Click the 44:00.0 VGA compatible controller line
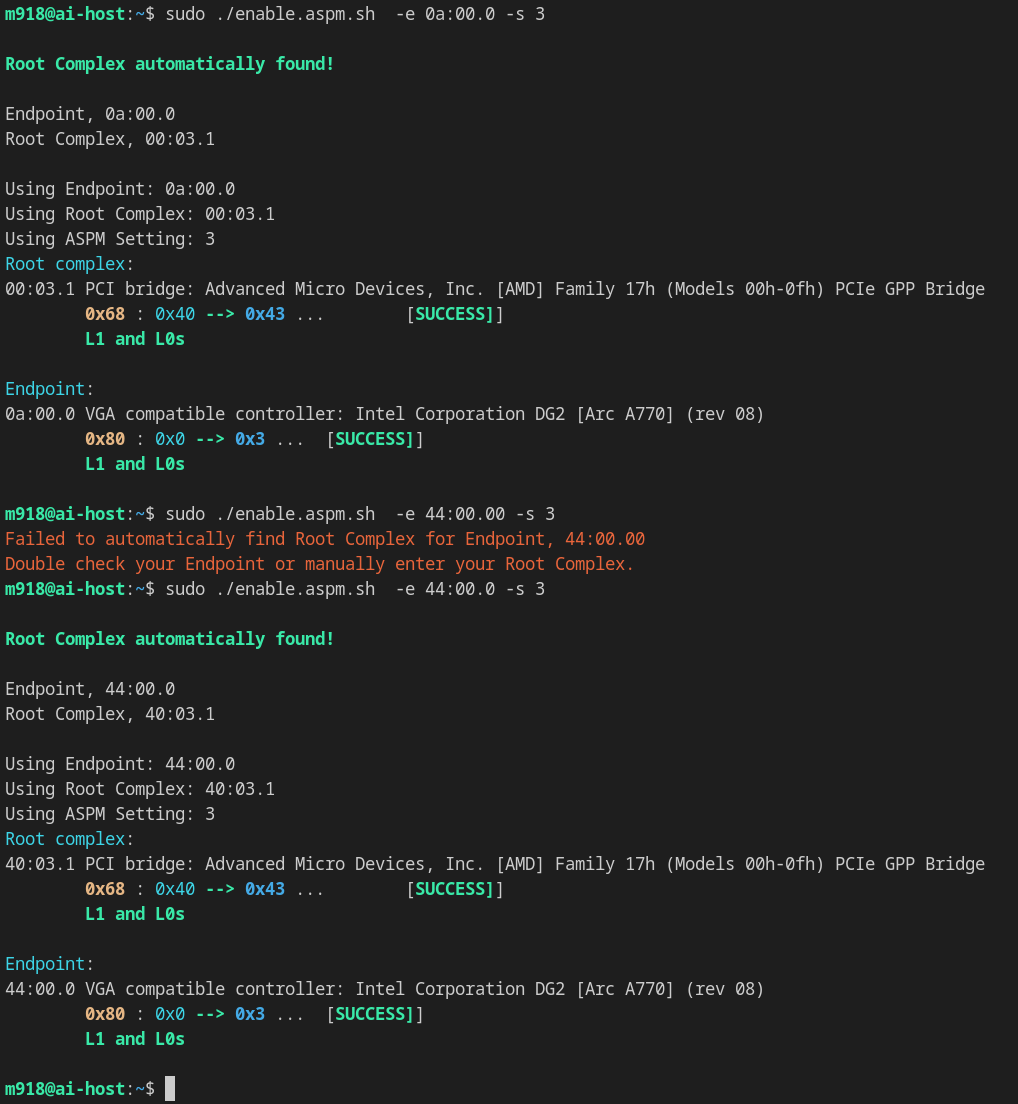1018x1104 pixels. click(385, 989)
